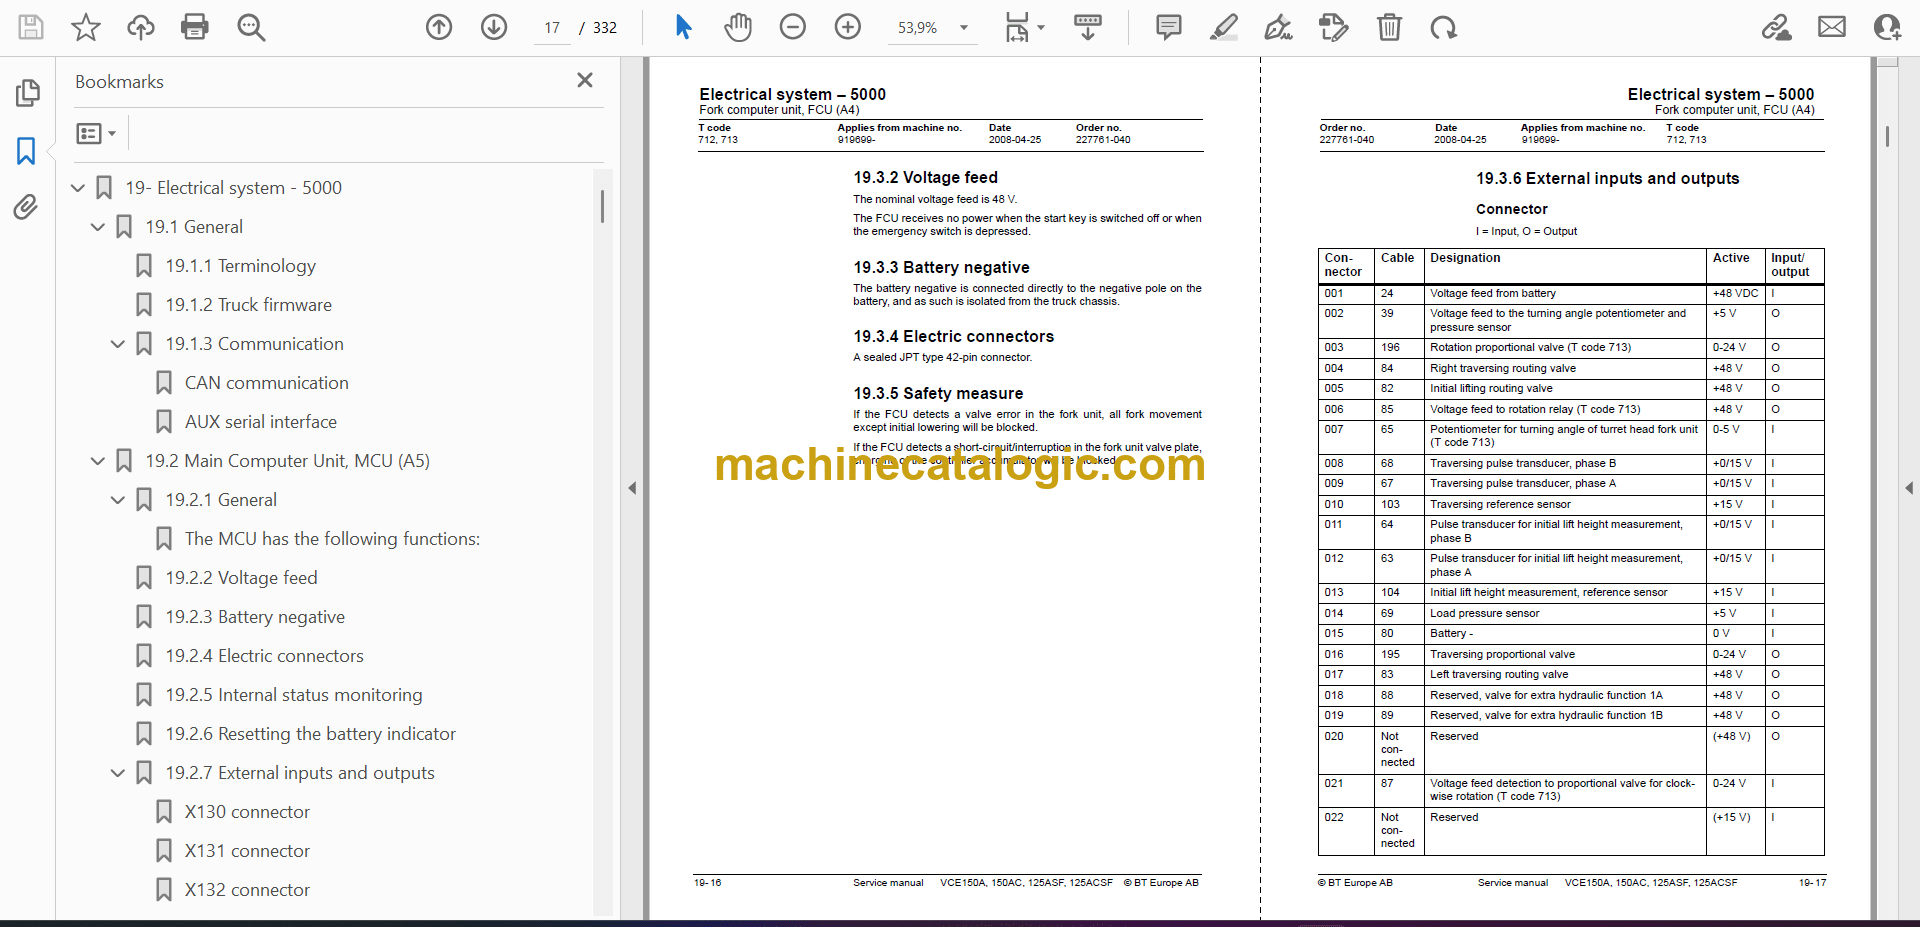Viewport: 1920px width, 927px height.
Task: Click the zoom out minus button
Action: (793, 27)
